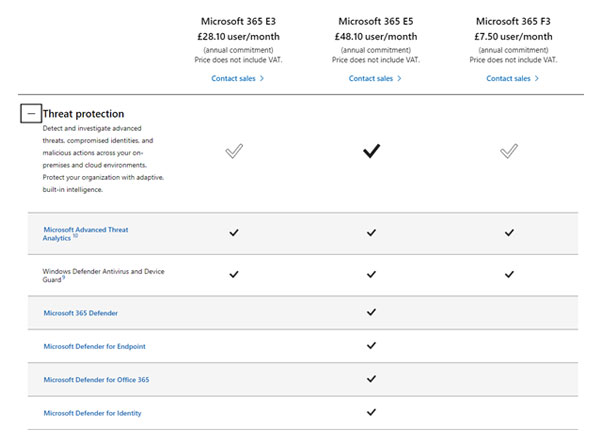Click the £28.10 user/month price
602x447 pixels.
click(x=238, y=37)
